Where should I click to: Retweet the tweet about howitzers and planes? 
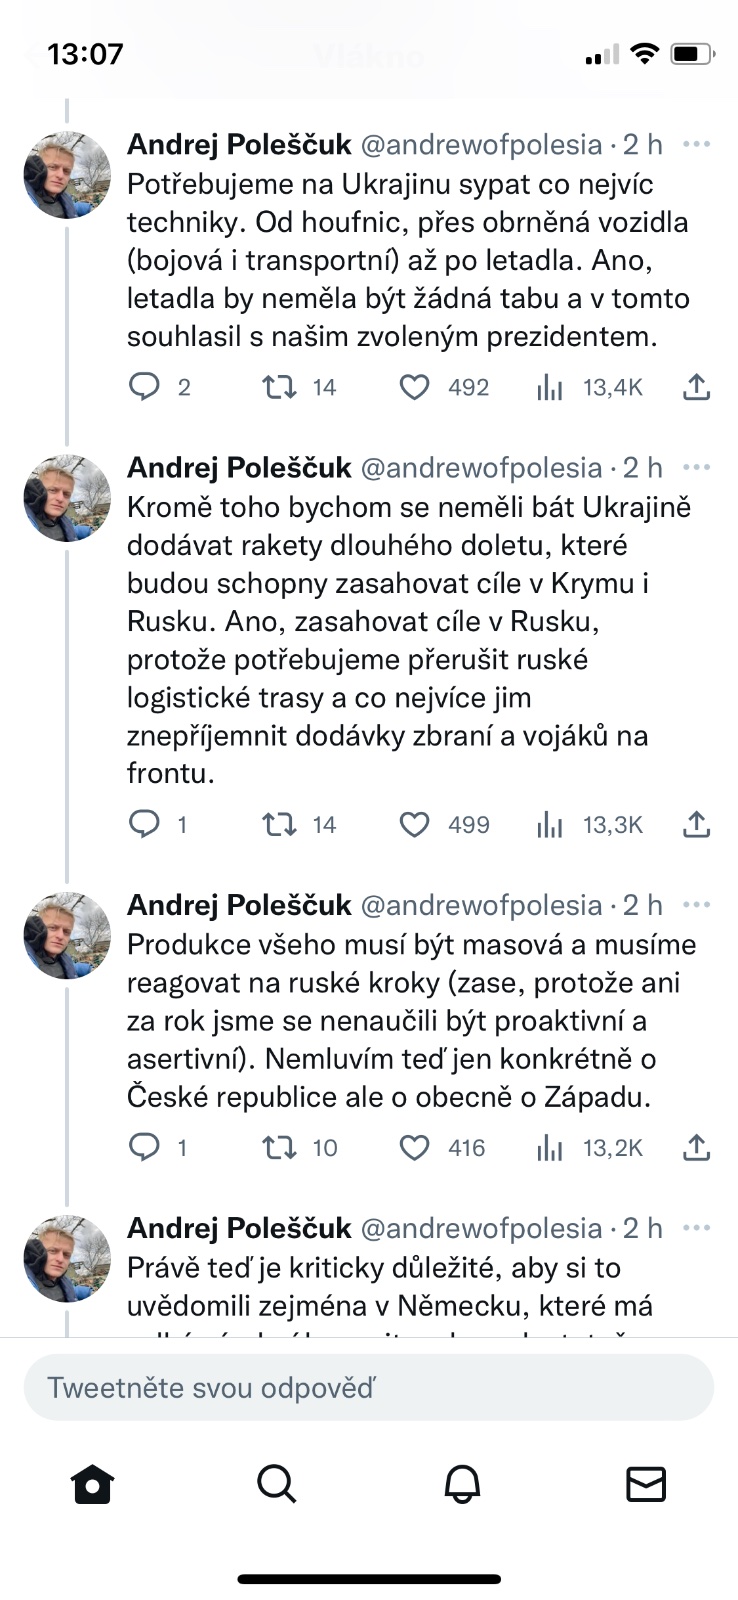point(279,387)
